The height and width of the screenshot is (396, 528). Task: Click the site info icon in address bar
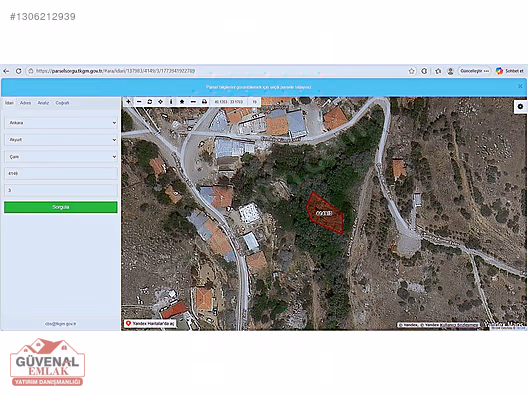tap(31, 71)
